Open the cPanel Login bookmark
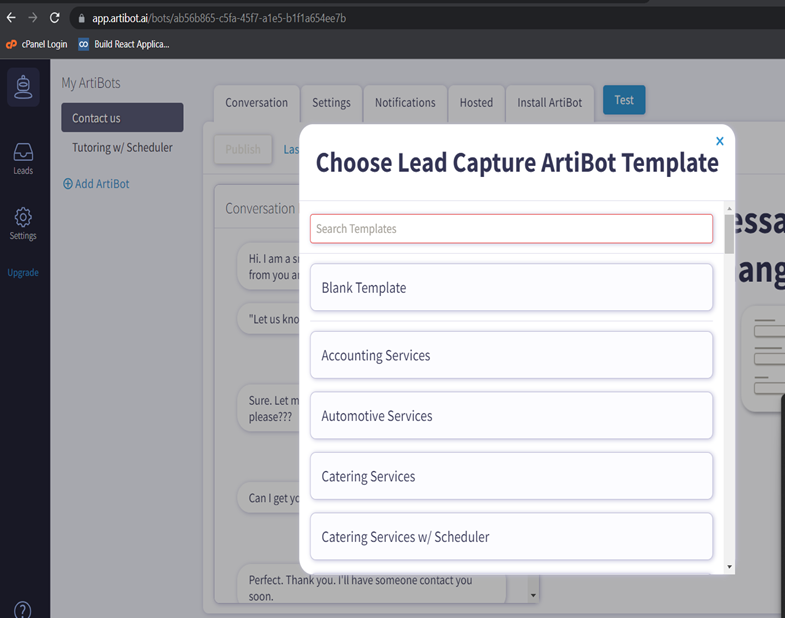Image resolution: width=785 pixels, height=618 pixels. pyautogui.click(x=37, y=44)
